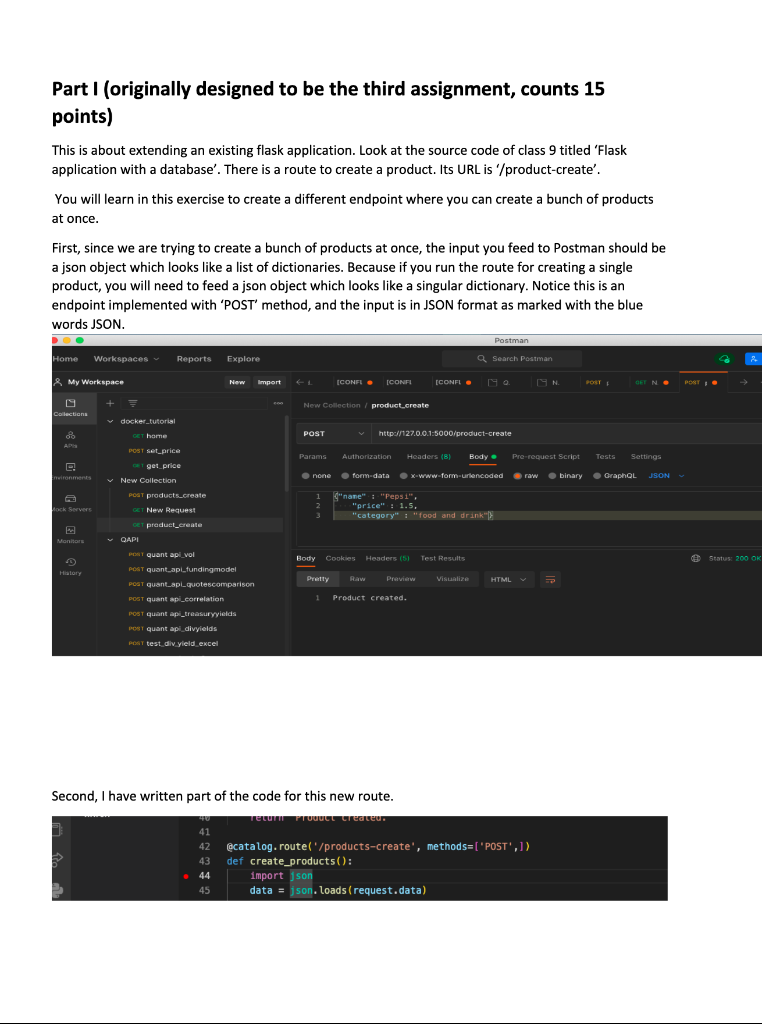Switch to the response Test Results tab
This screenshot has height=1024, width=762.
tap(443, 558)
